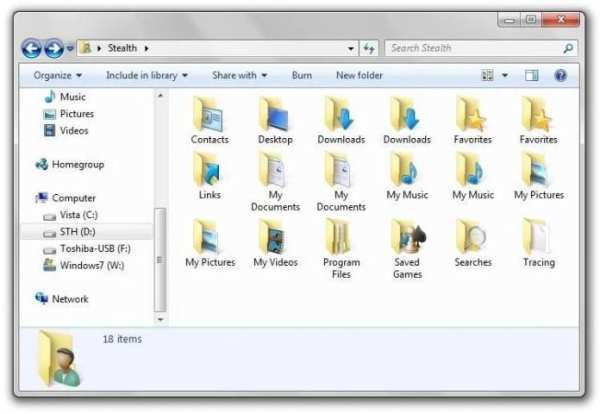Select Network in the navigation pane
Screen dimensions: 600x414
(x=62, y=299)
